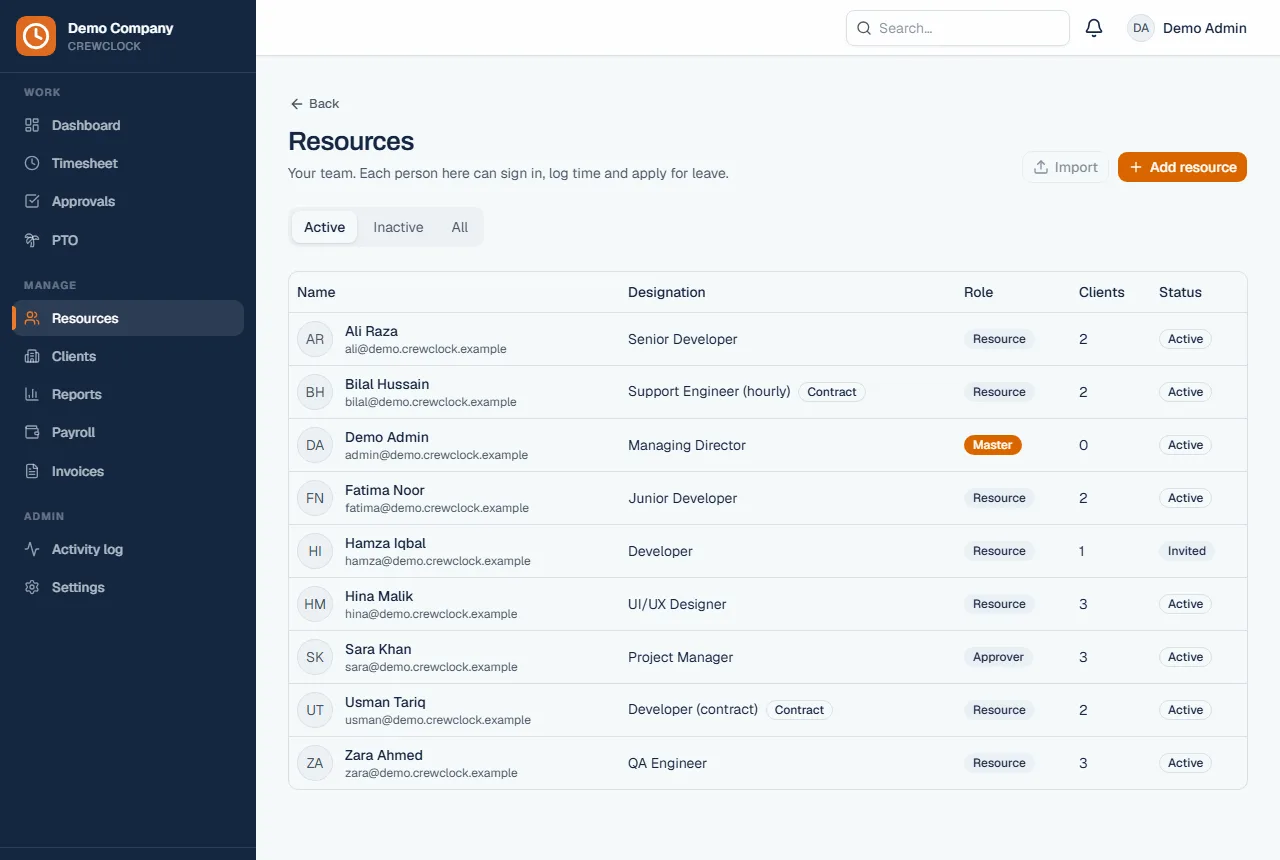
Task: Click the Timesheet clock icon
Action: pyautogui.click(x=32, y=163)
